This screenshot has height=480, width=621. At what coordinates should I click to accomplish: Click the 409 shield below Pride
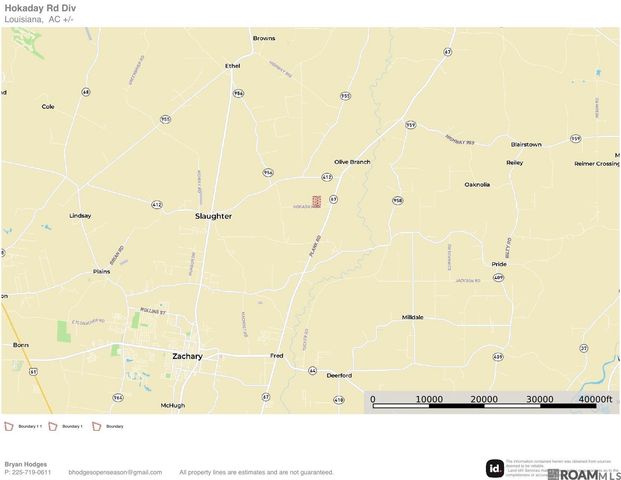point(498,278)
